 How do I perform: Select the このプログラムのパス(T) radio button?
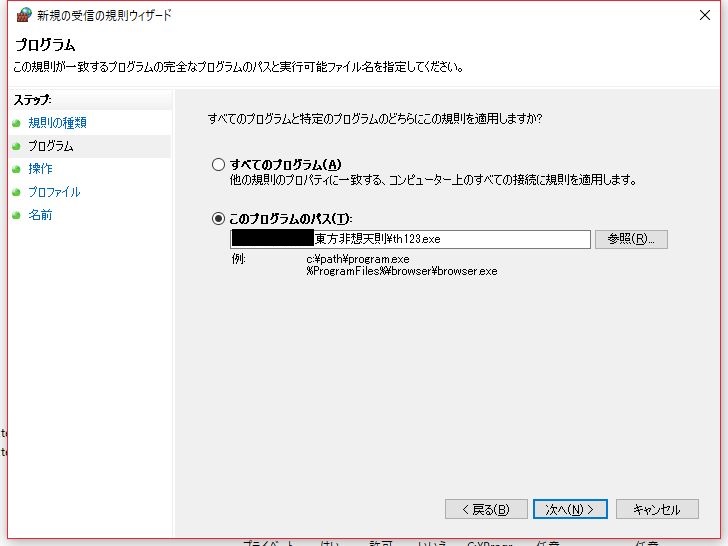click(x=218, y=219)
